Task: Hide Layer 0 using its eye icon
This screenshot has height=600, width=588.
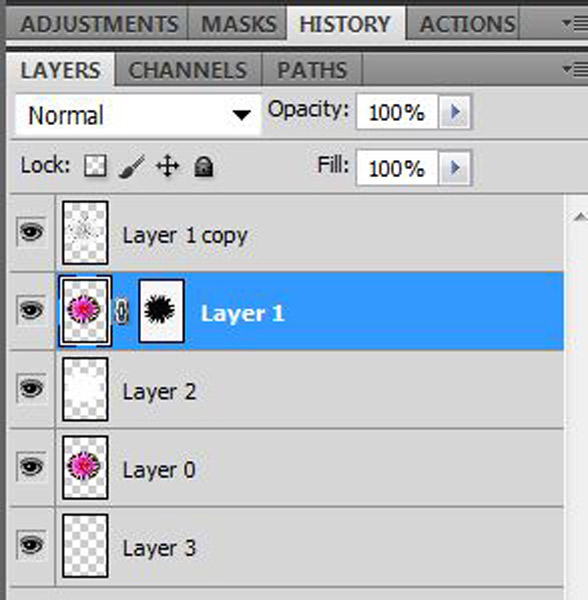Action: tap(31, 466)
